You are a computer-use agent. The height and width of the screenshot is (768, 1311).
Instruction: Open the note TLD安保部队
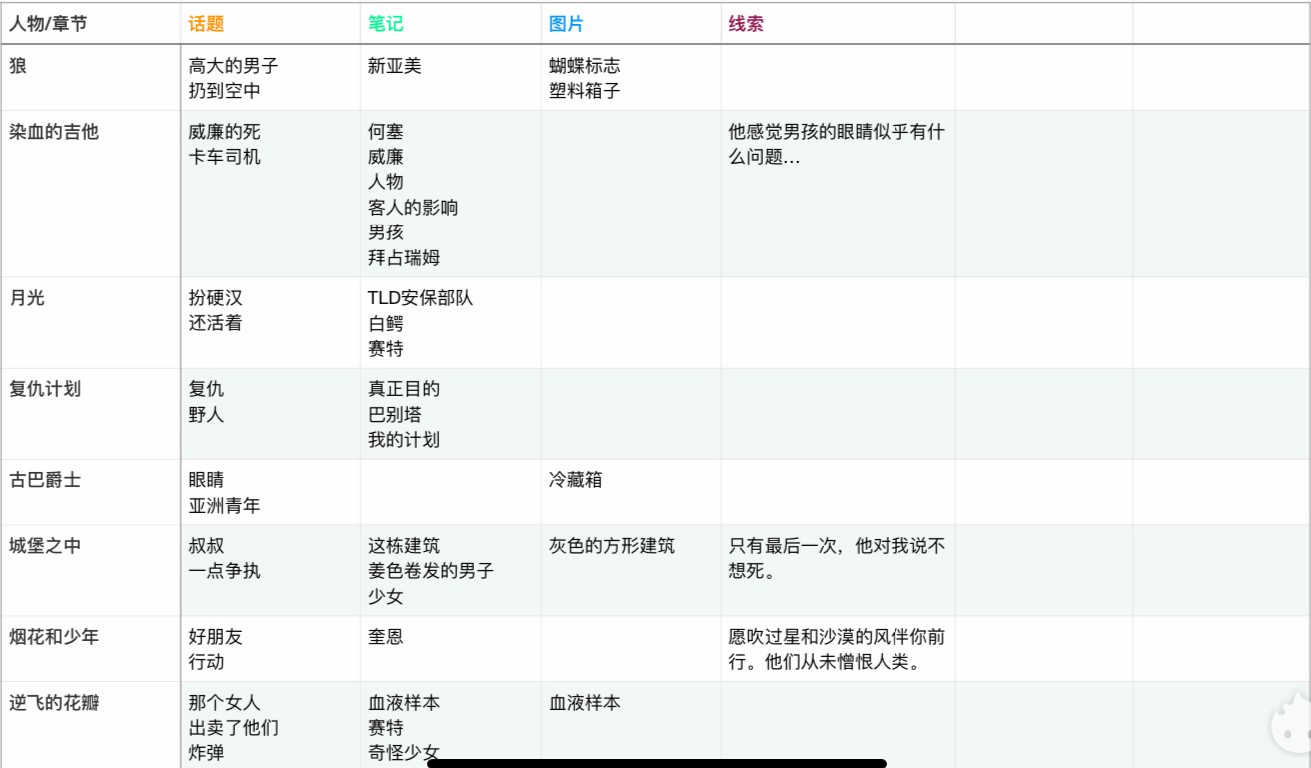tap(420, 298)
